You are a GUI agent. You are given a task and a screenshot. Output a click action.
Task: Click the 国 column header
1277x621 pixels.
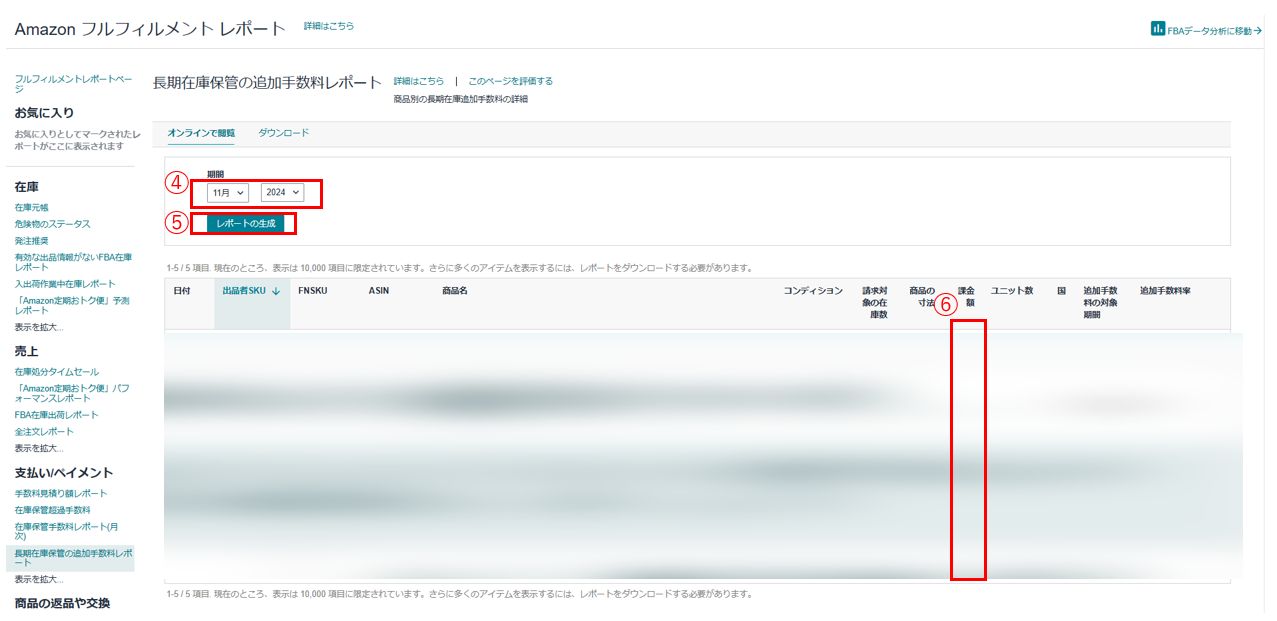point(1061,291)
